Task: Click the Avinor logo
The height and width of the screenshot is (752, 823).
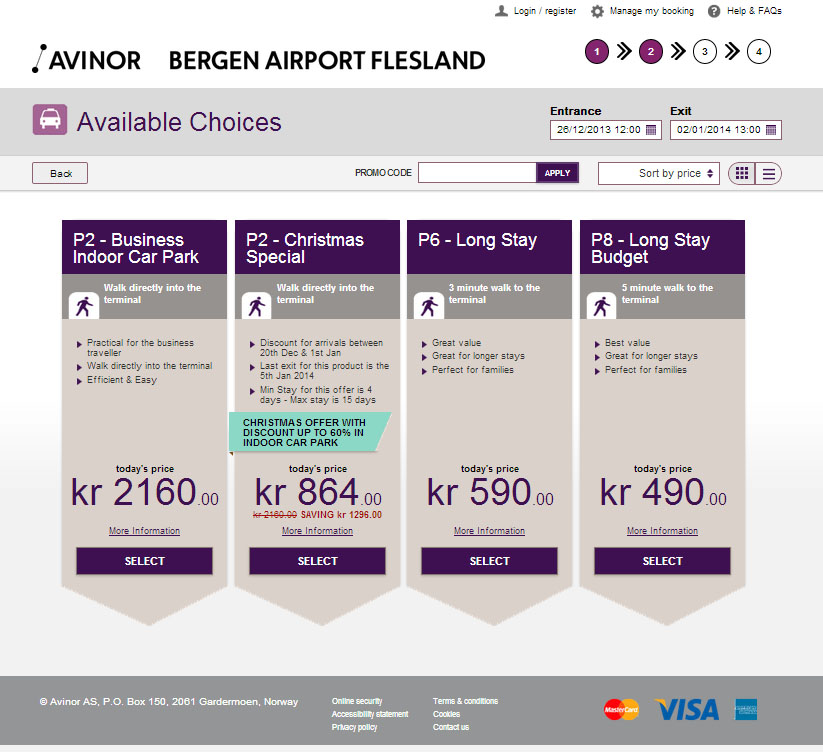Action: click(86, 59)
